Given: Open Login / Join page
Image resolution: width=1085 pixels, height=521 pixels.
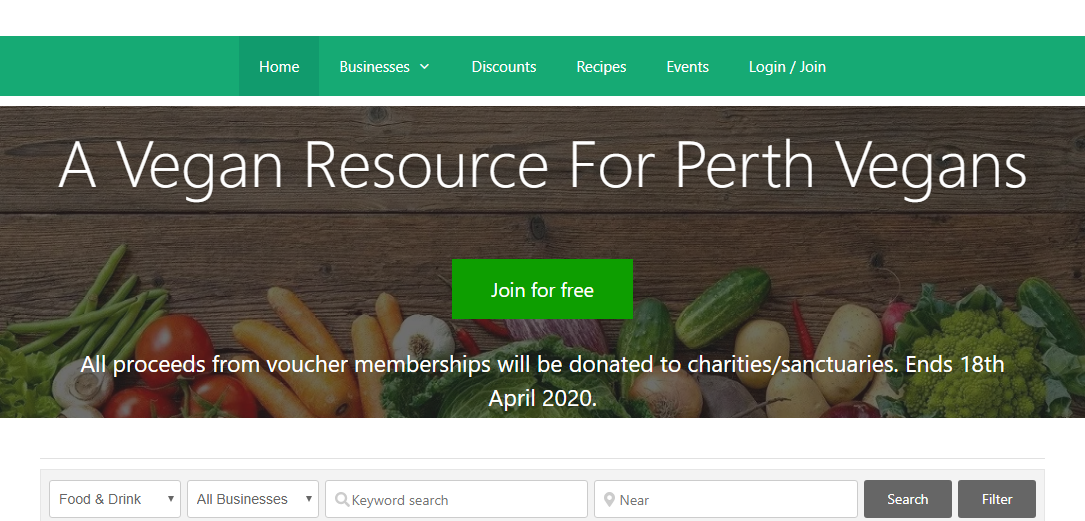Looking at the screenshot, I should [787, 66].
